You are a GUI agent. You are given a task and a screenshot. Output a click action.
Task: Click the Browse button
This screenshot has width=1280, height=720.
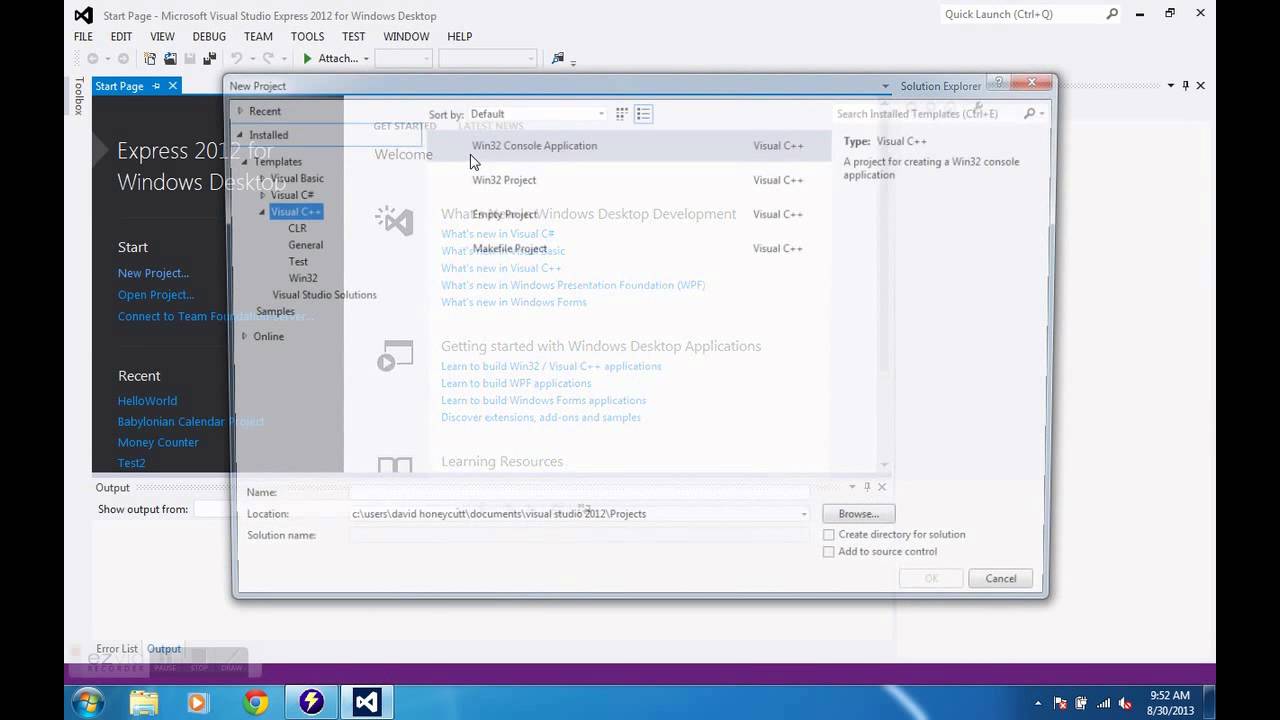click(x=858, y=514)
